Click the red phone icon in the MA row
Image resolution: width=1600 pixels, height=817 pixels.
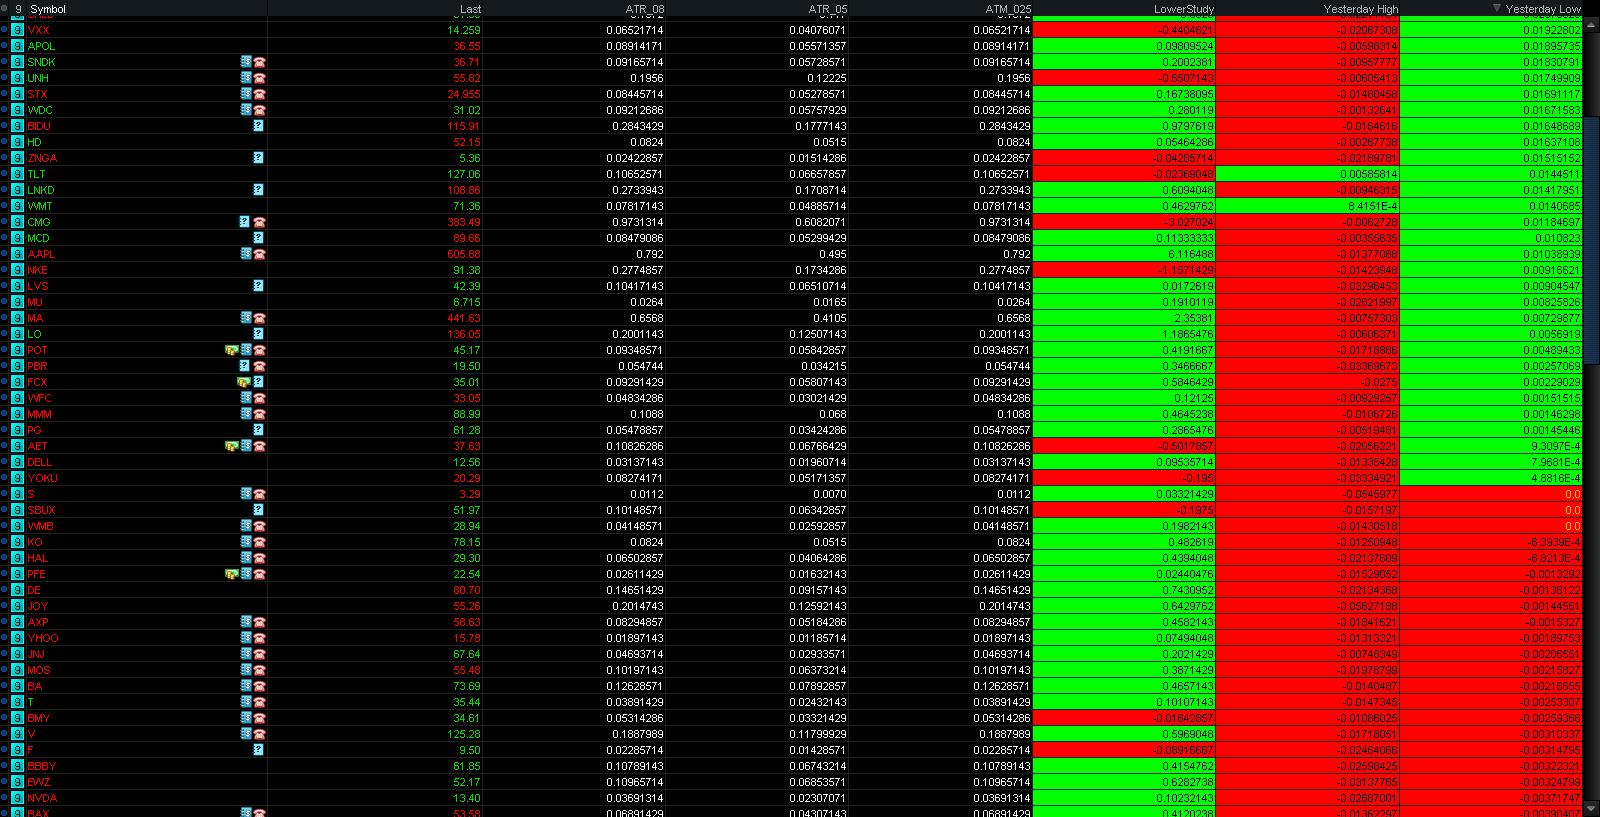point(259,318)
